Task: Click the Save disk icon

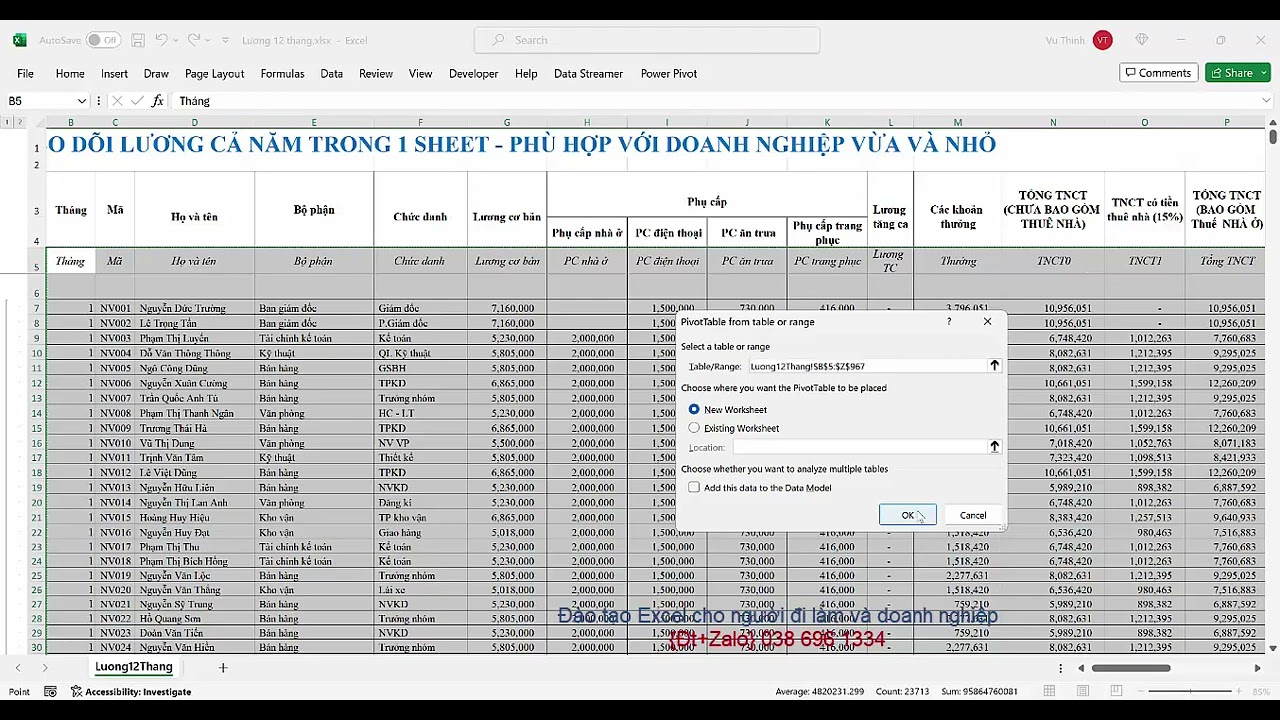Action: [138, 40]
